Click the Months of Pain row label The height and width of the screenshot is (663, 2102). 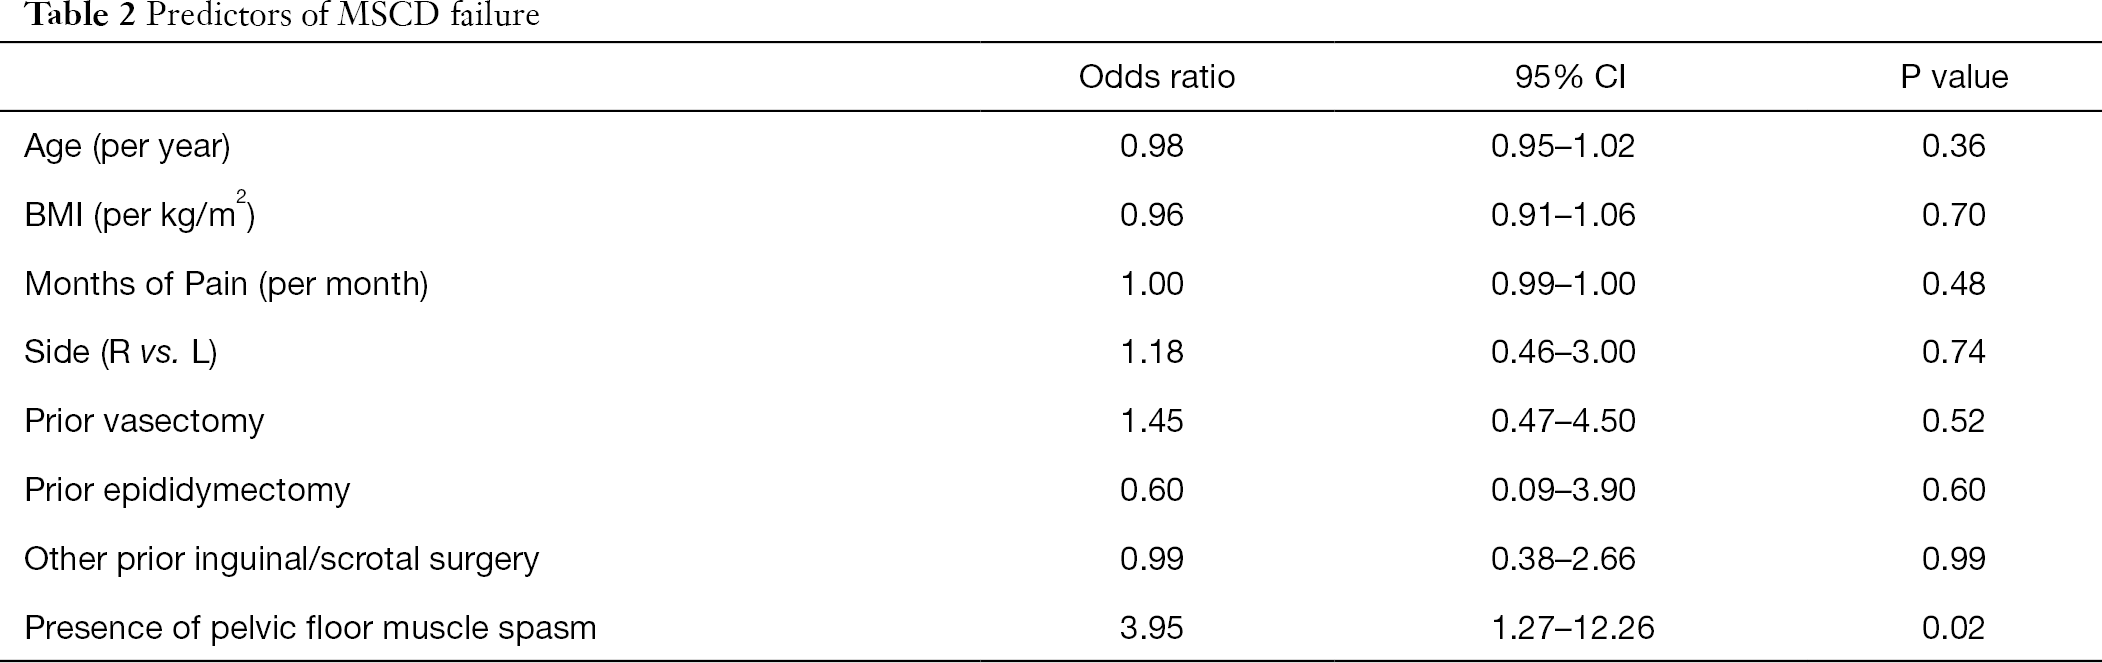(226, 285)
